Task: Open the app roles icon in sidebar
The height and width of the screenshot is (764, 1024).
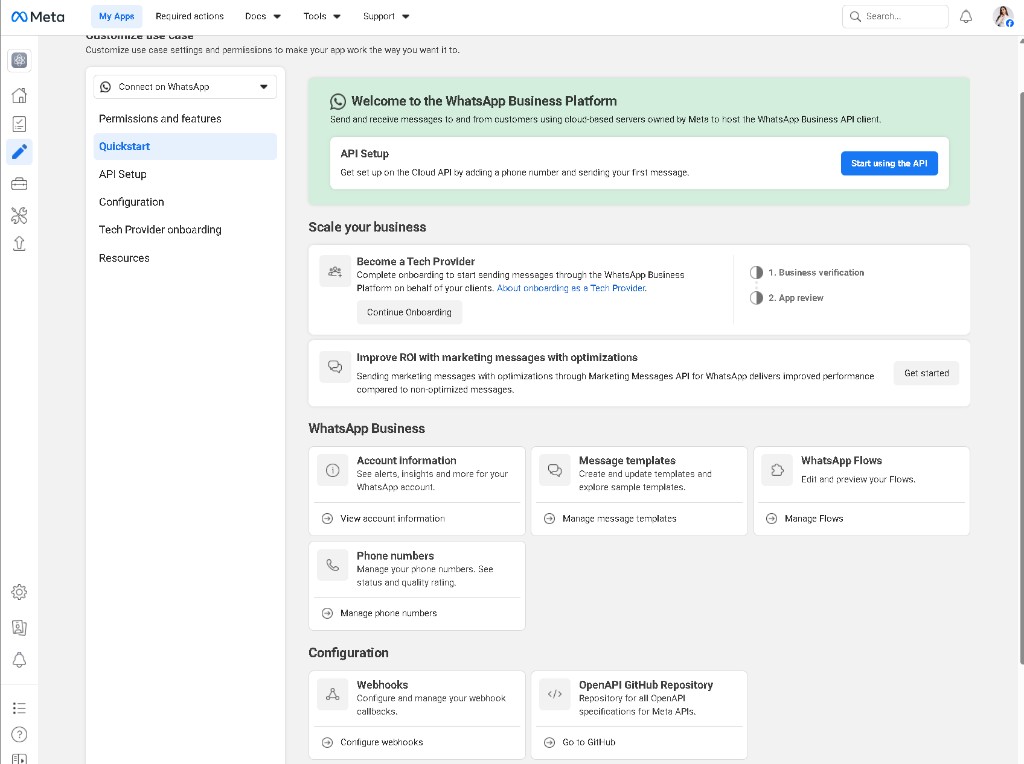Action: [x=20, y=628]
